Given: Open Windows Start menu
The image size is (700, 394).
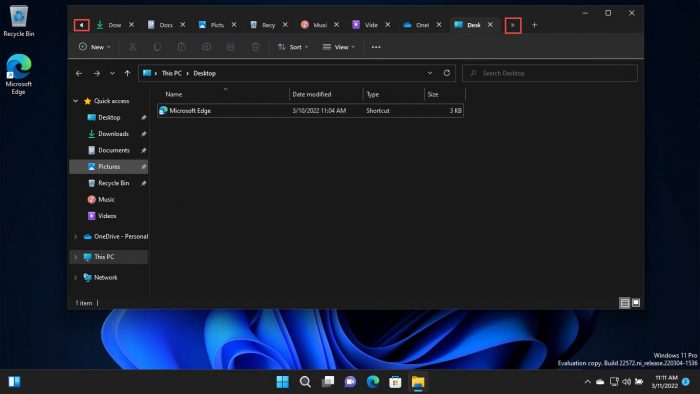Looking at the screenshot, I should pos(283,382).
